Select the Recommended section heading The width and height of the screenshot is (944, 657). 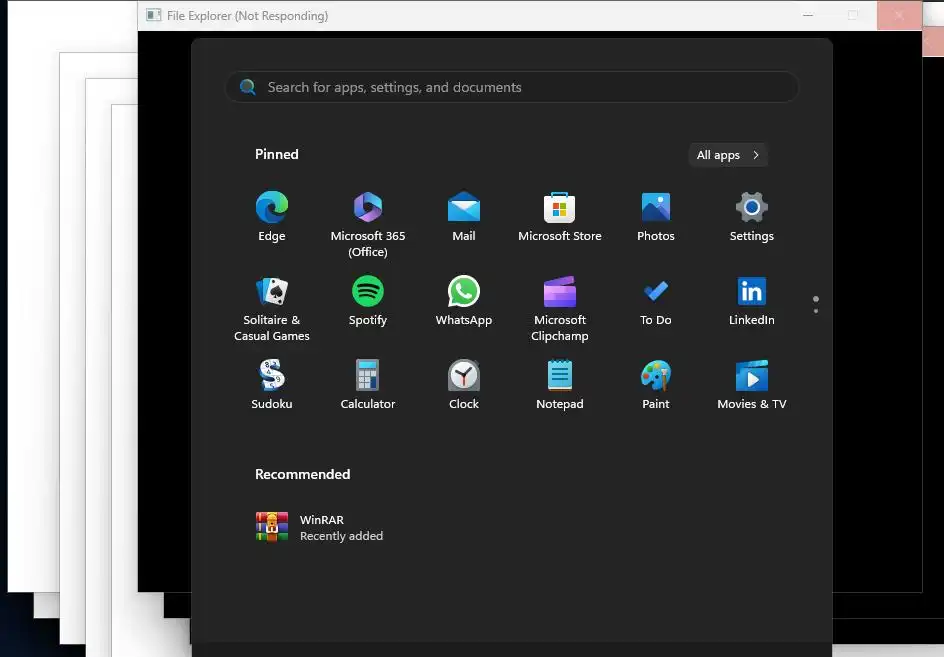tap(302, 475)
